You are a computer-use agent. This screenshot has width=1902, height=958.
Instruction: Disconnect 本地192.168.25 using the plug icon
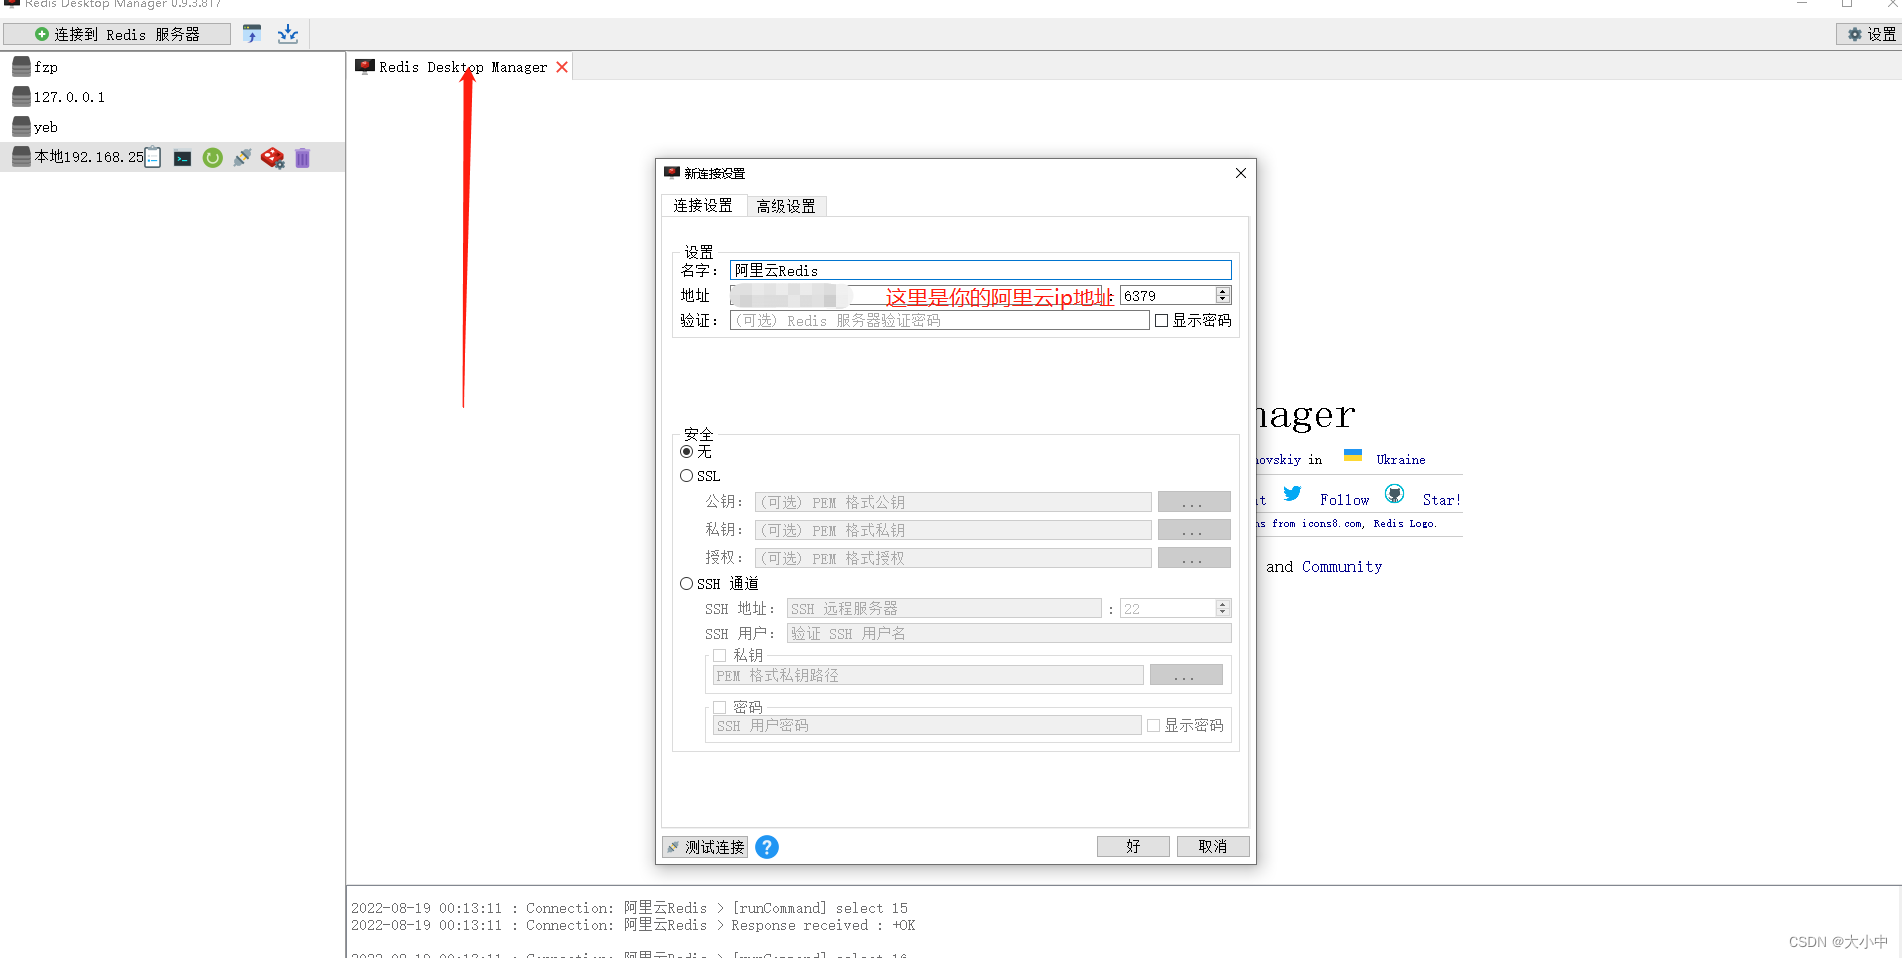click(242, 158)
